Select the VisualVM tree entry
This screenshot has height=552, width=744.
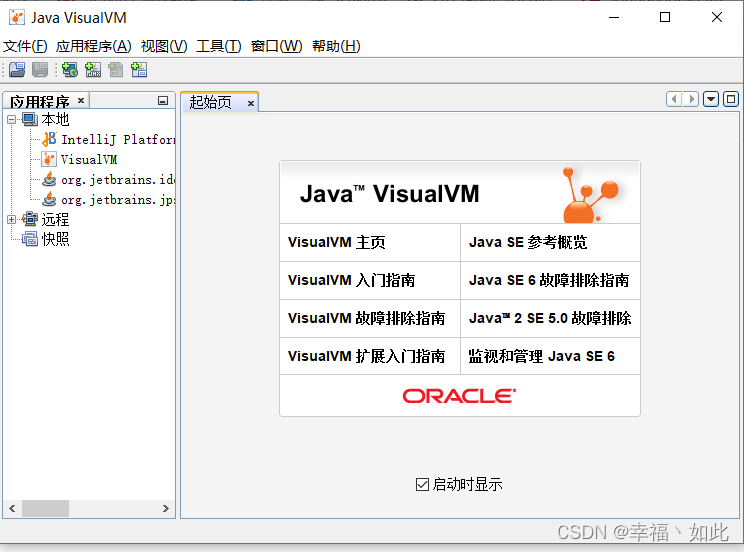[89, 159]
